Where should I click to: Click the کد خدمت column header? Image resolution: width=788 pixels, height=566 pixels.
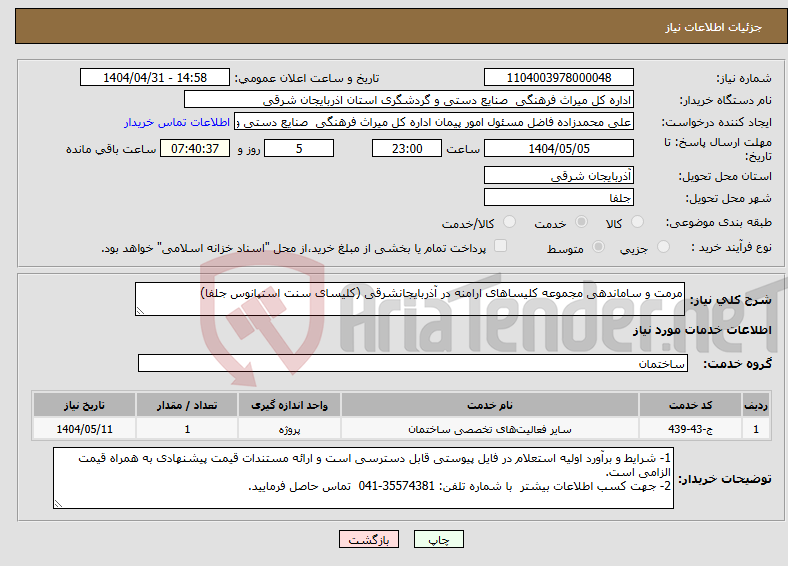[x=691, y=405]
